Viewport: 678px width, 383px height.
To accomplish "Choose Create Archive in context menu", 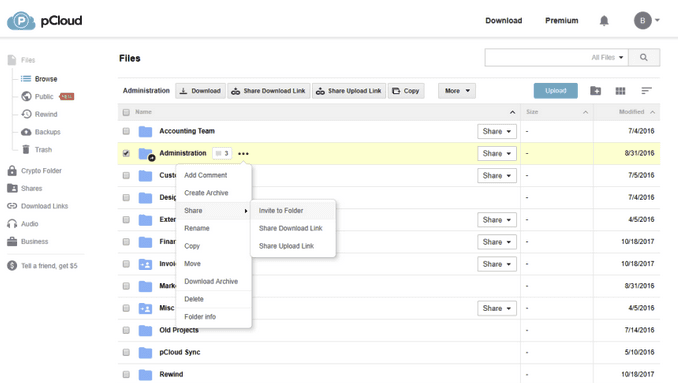I will point(214,193).
